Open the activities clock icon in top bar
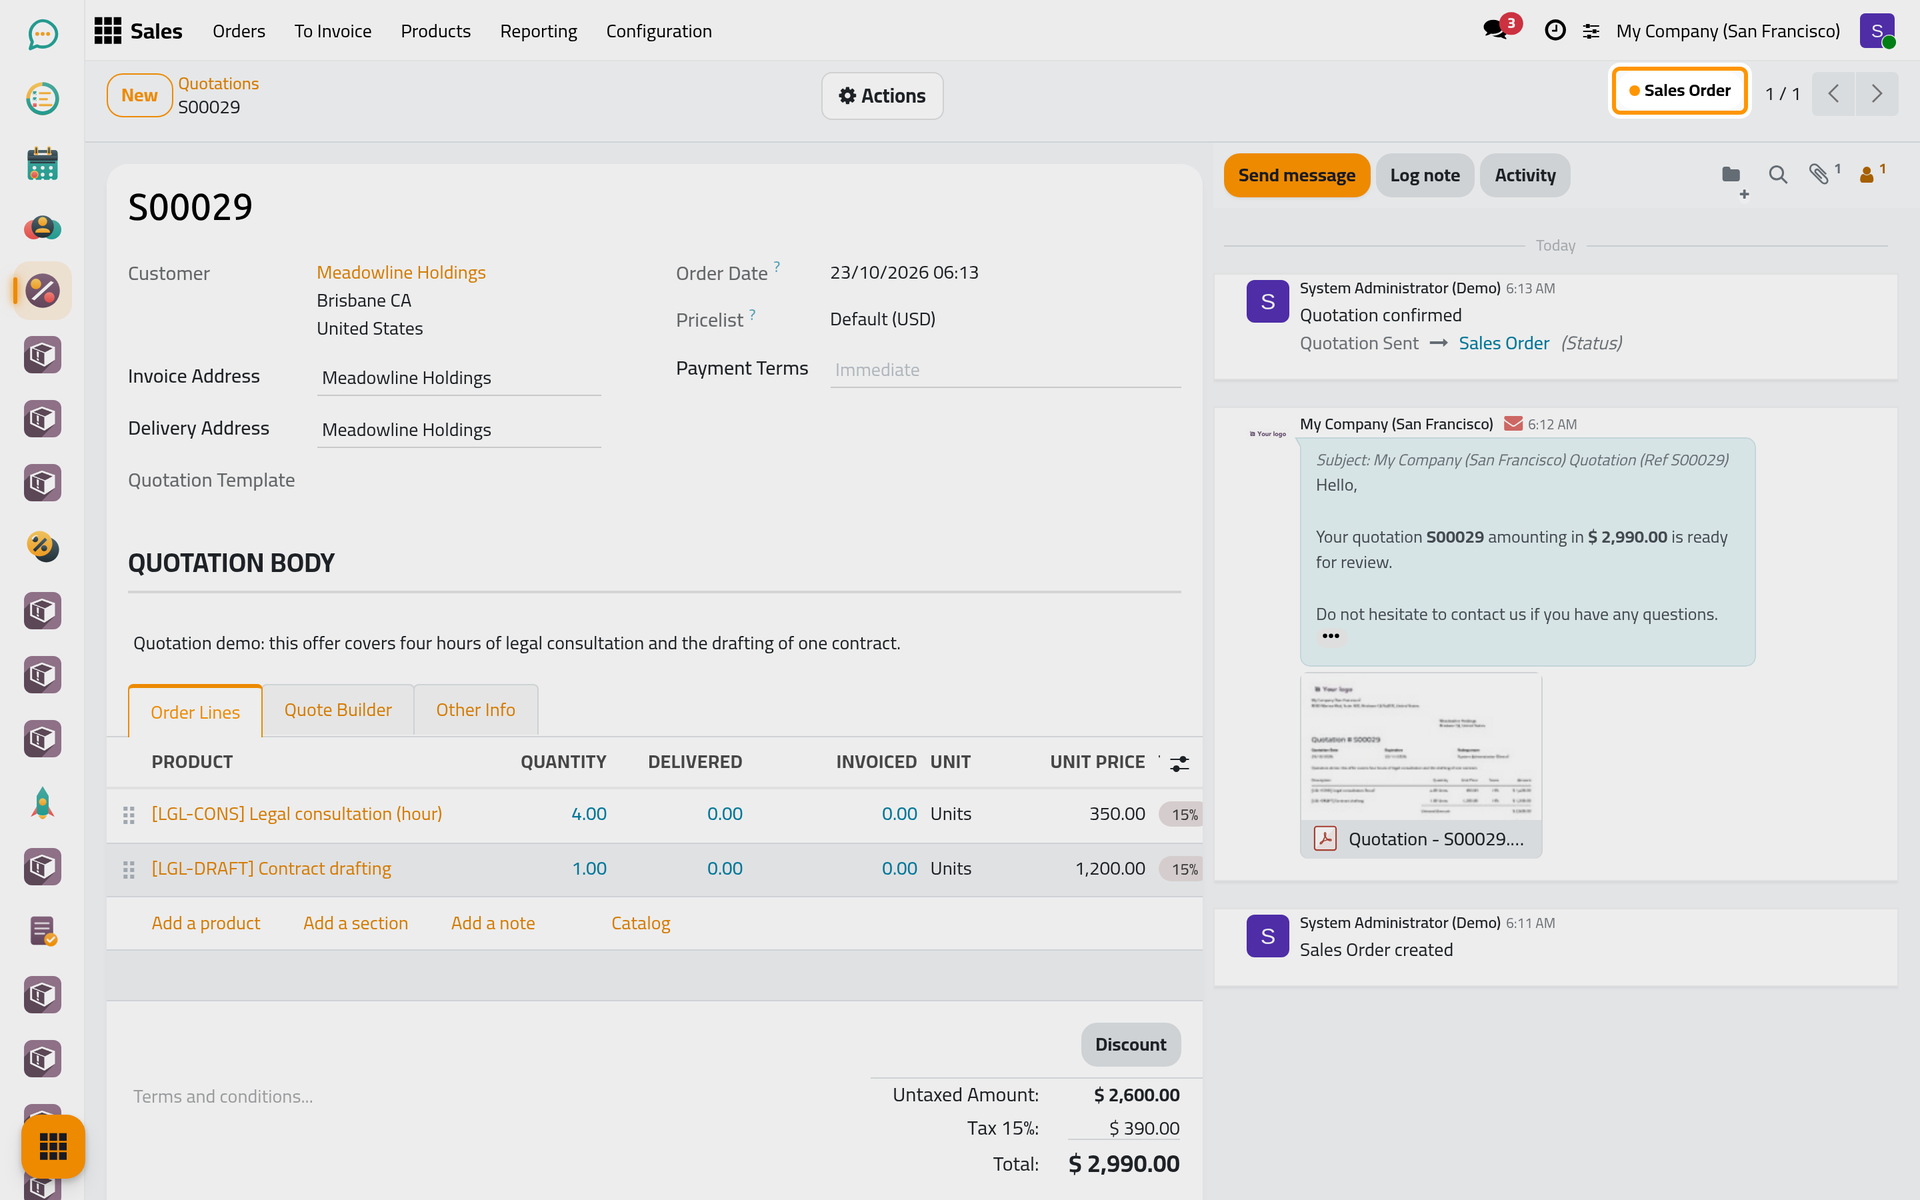Image resolution: width=1920 pixels, height=1200 pixels. [1555, 31]
